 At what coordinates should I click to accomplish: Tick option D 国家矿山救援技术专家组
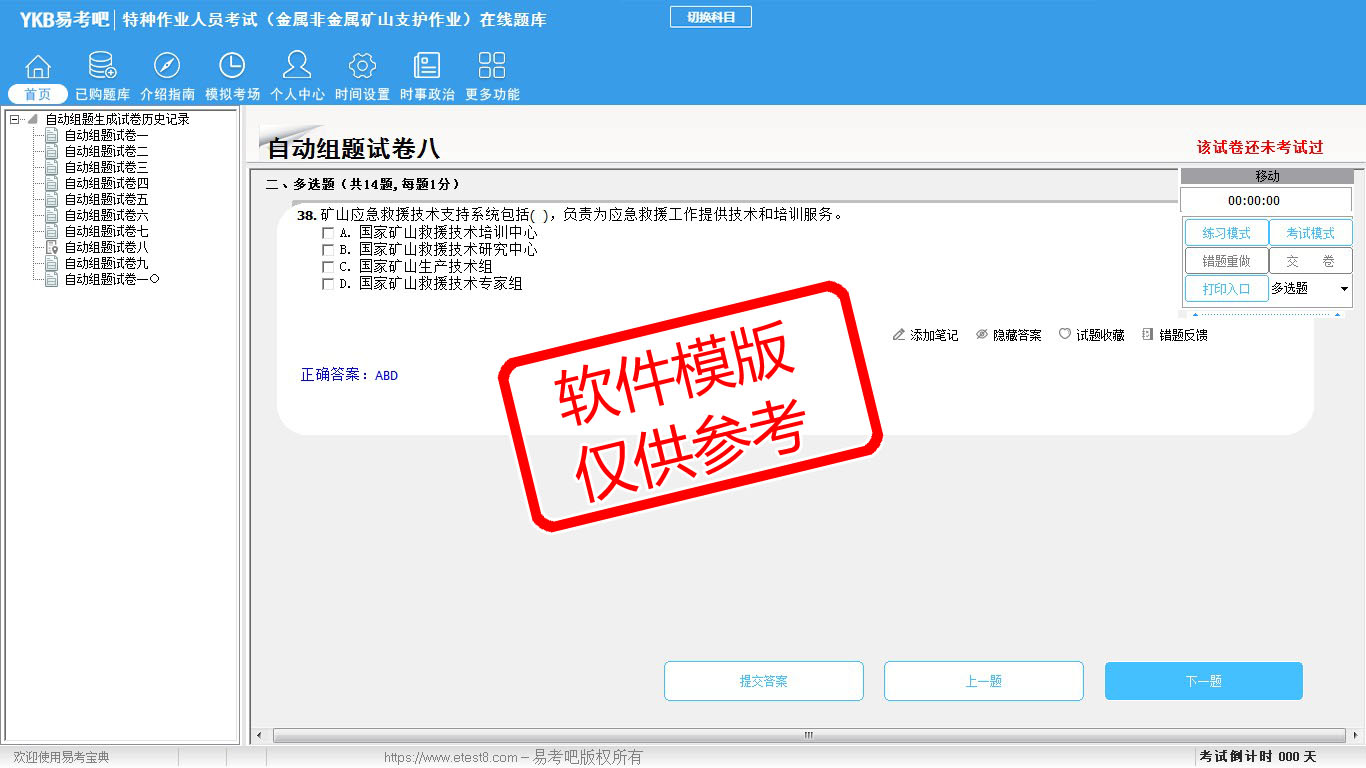328,284
